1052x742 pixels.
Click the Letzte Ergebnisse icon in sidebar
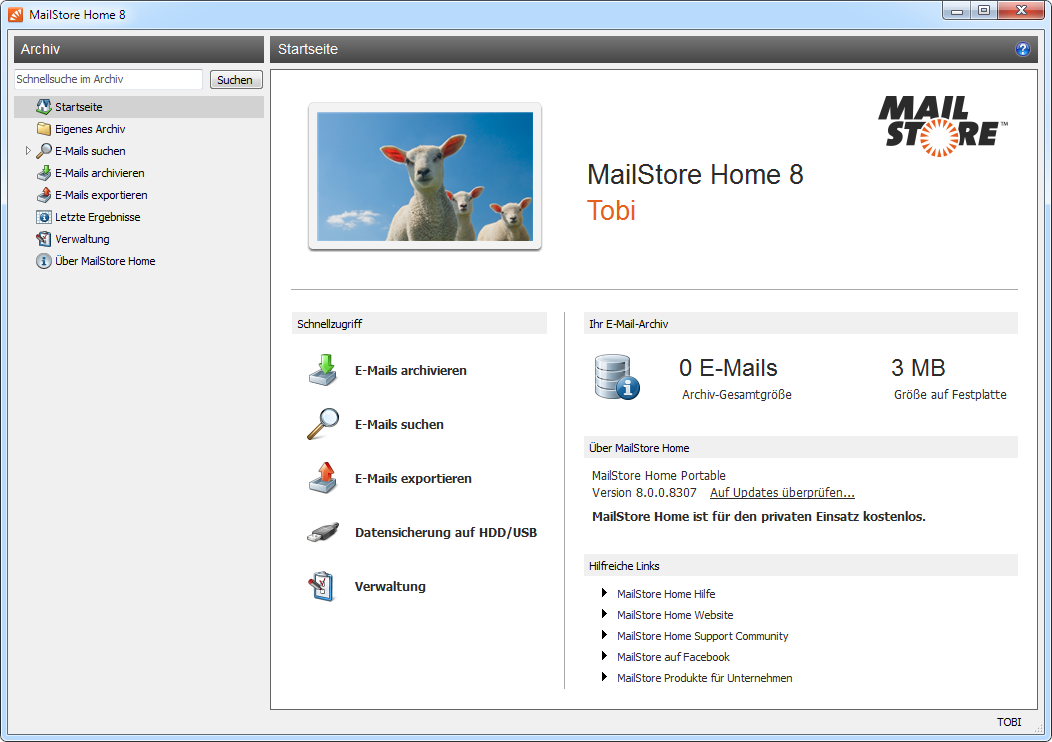click(44, 217)
